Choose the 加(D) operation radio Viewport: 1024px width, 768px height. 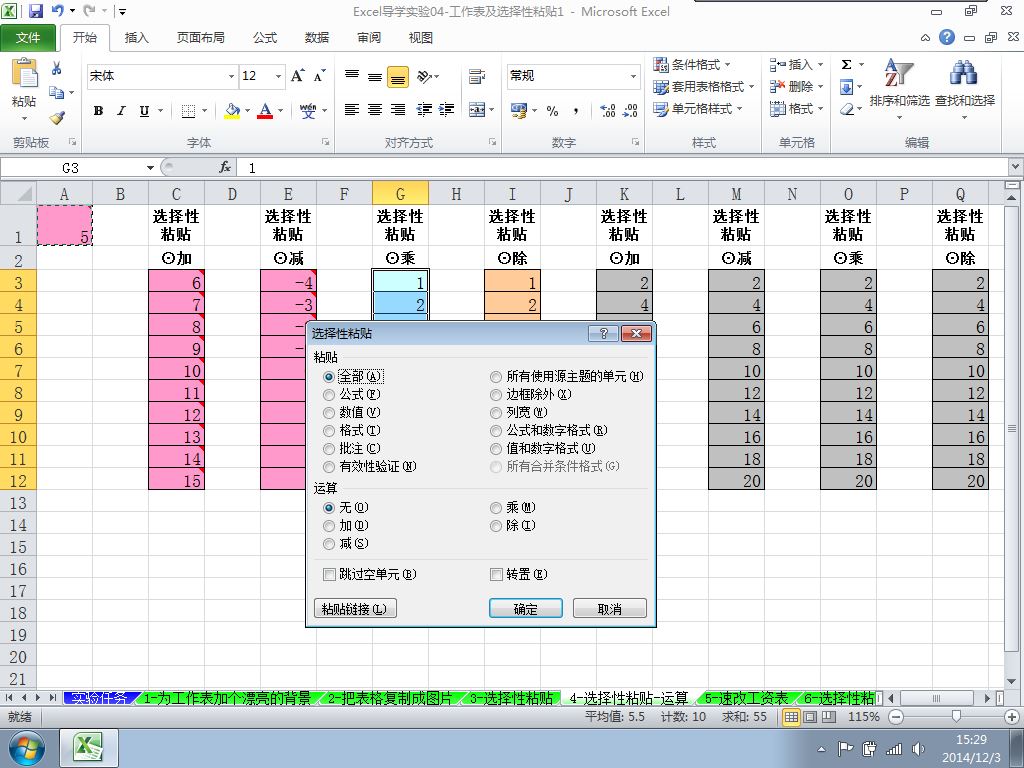pos(329,526)
